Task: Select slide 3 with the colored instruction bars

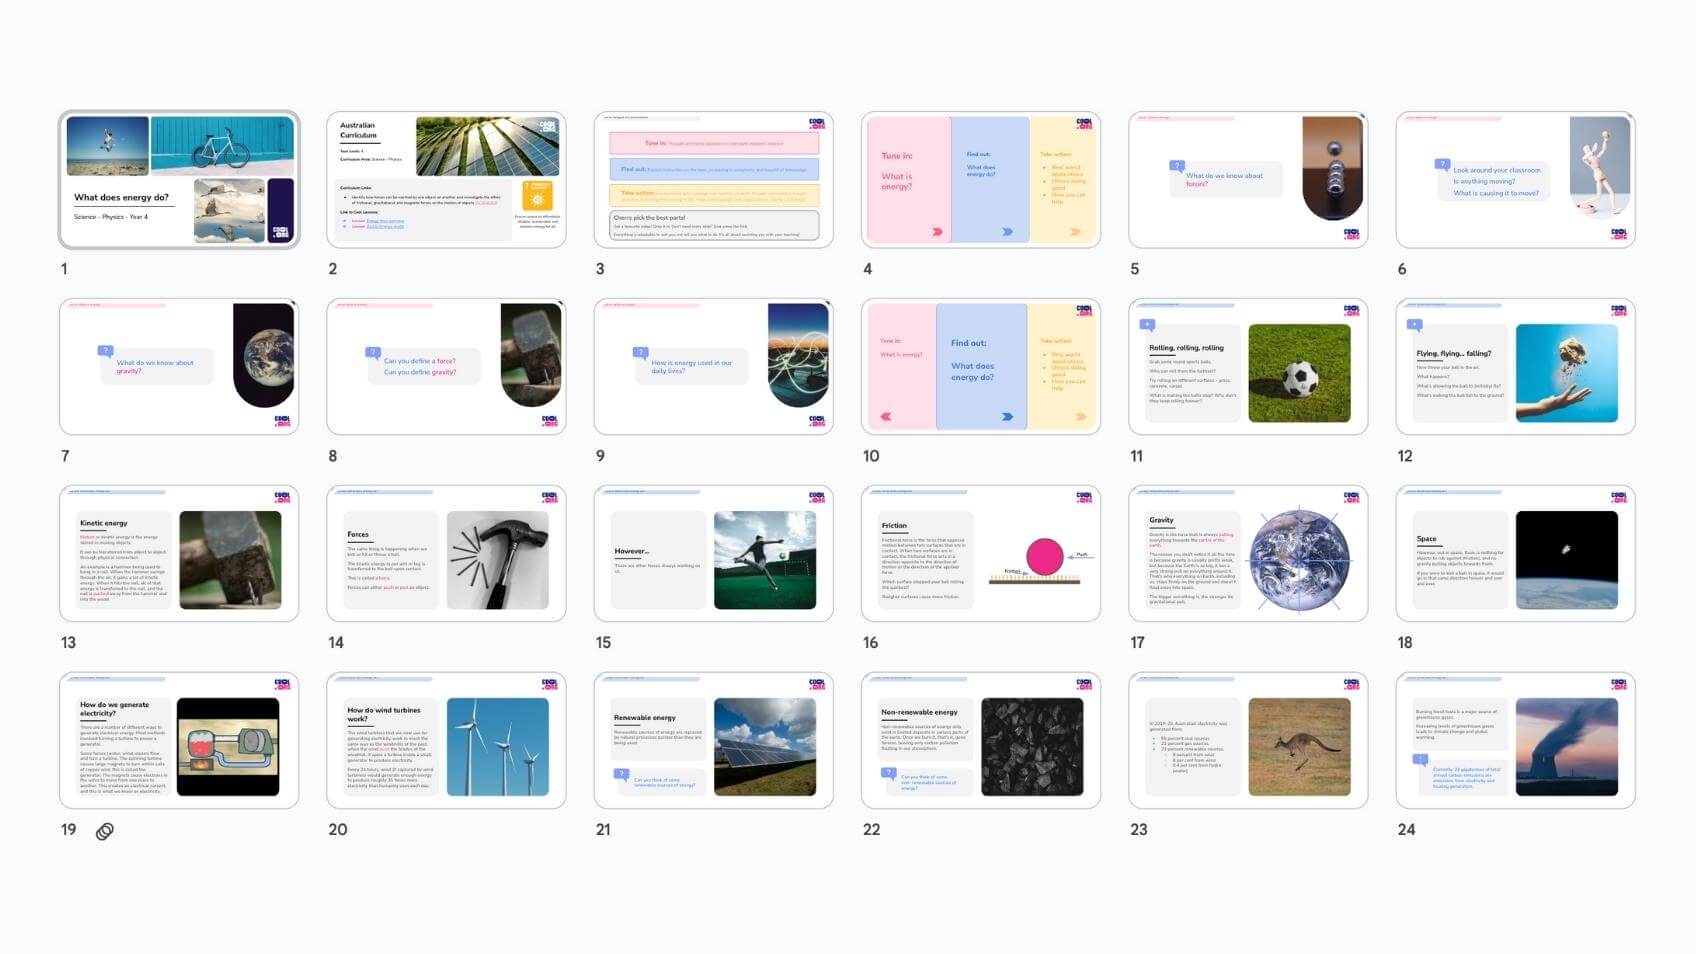Action: click(713, 180)
